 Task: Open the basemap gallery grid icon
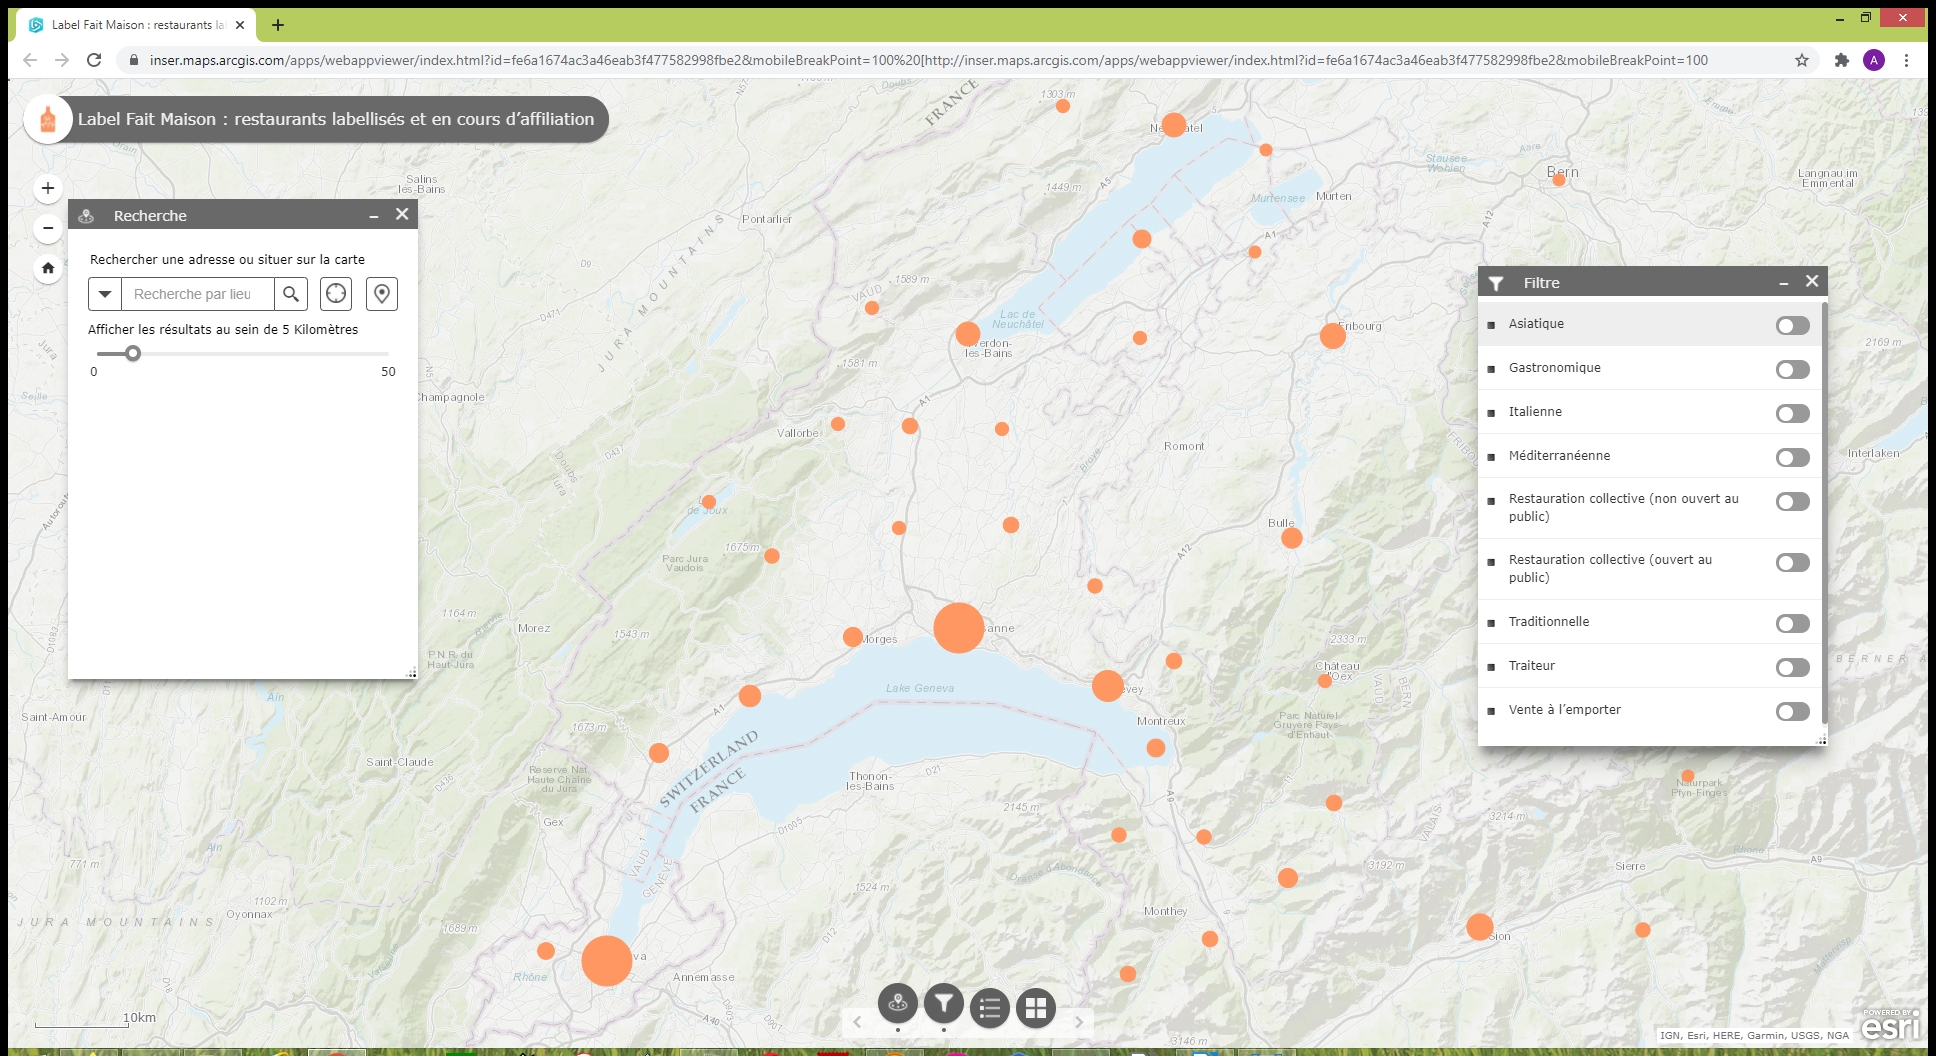pyautogui.click(x=1036, y=1008)
